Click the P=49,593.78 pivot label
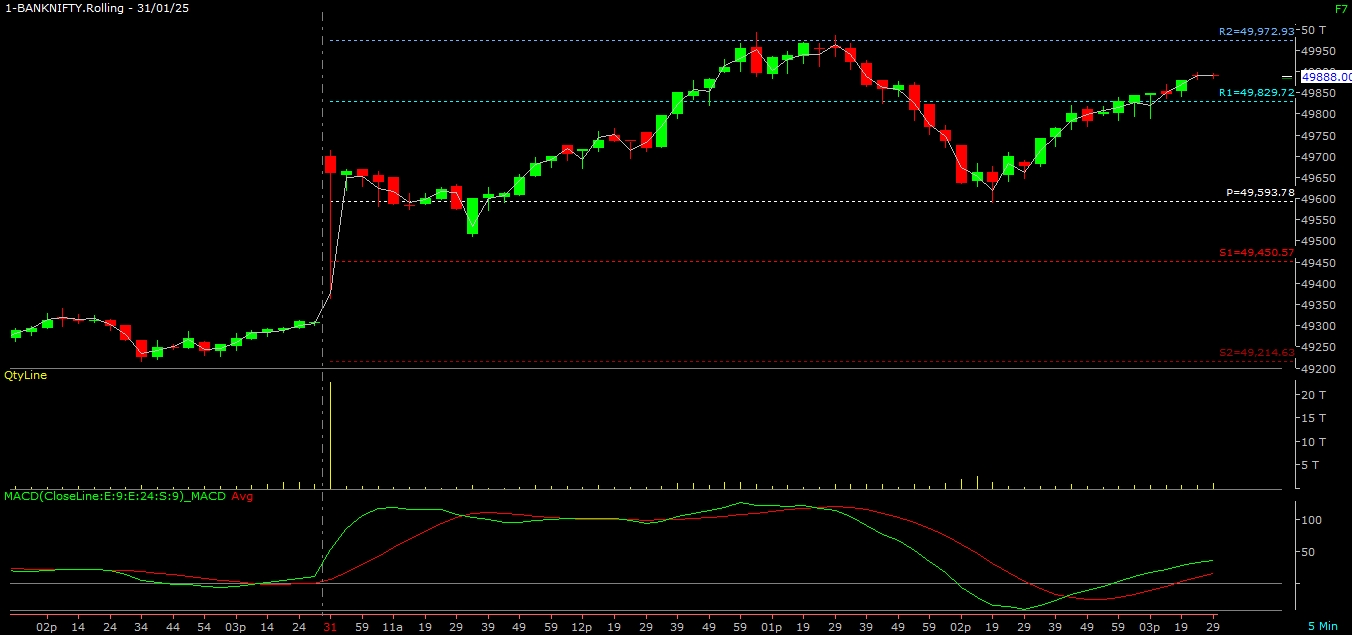The image size is (1352, 635). (1260, 192)
